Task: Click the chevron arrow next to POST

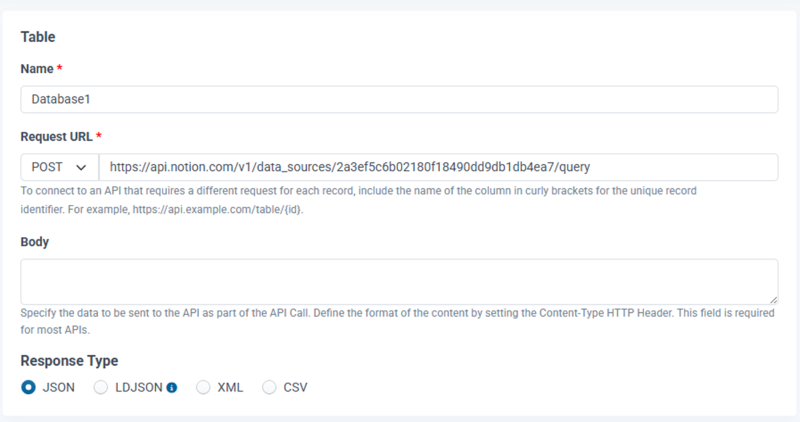Action: pyautogui.click(x=81, y=167)
